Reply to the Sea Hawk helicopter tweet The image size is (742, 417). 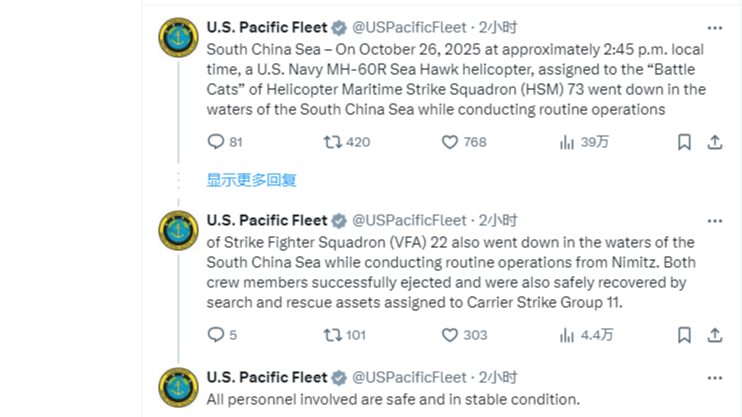[216, 142]
